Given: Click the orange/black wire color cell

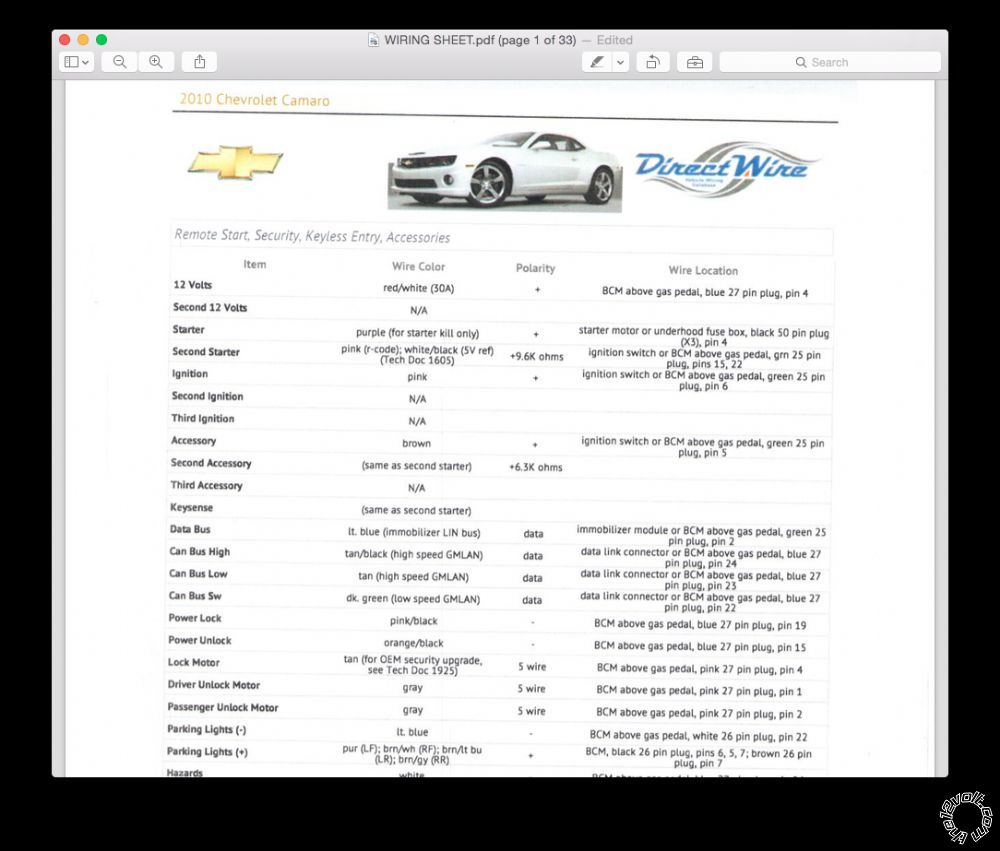Looking at the screenshot, I should (x=413, y=644).
